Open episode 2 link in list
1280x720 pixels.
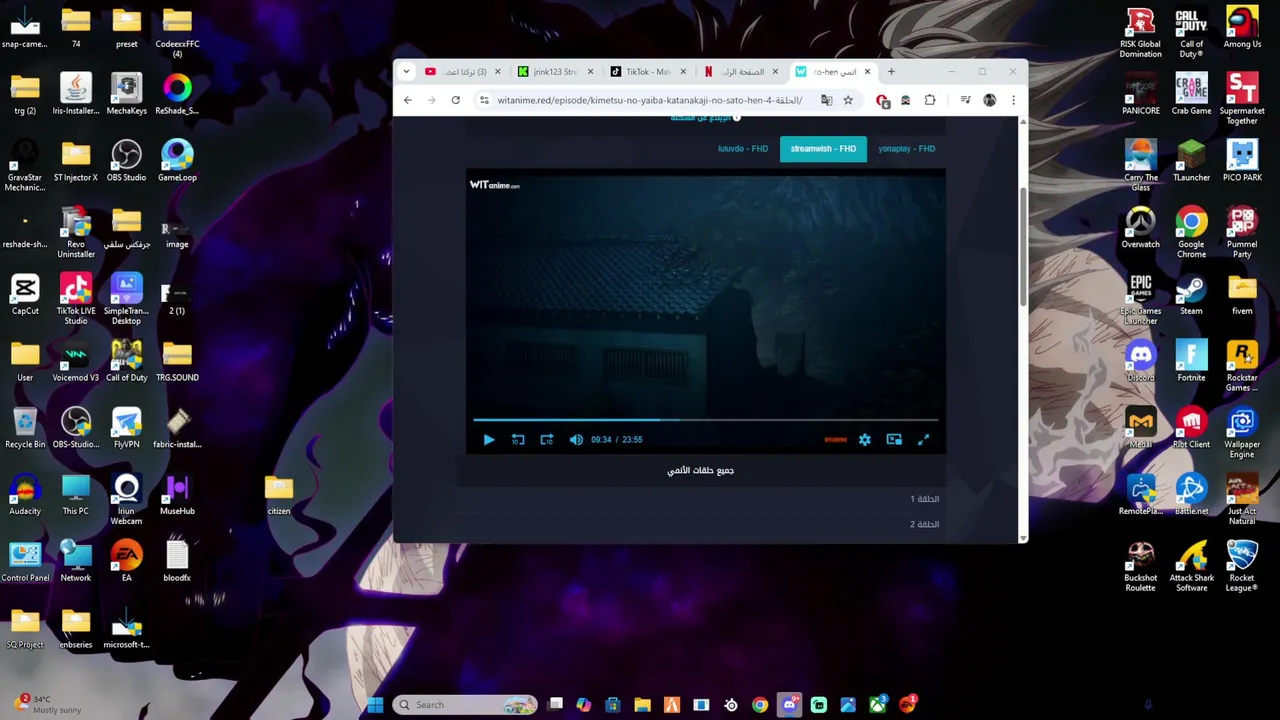coord(924,524)
